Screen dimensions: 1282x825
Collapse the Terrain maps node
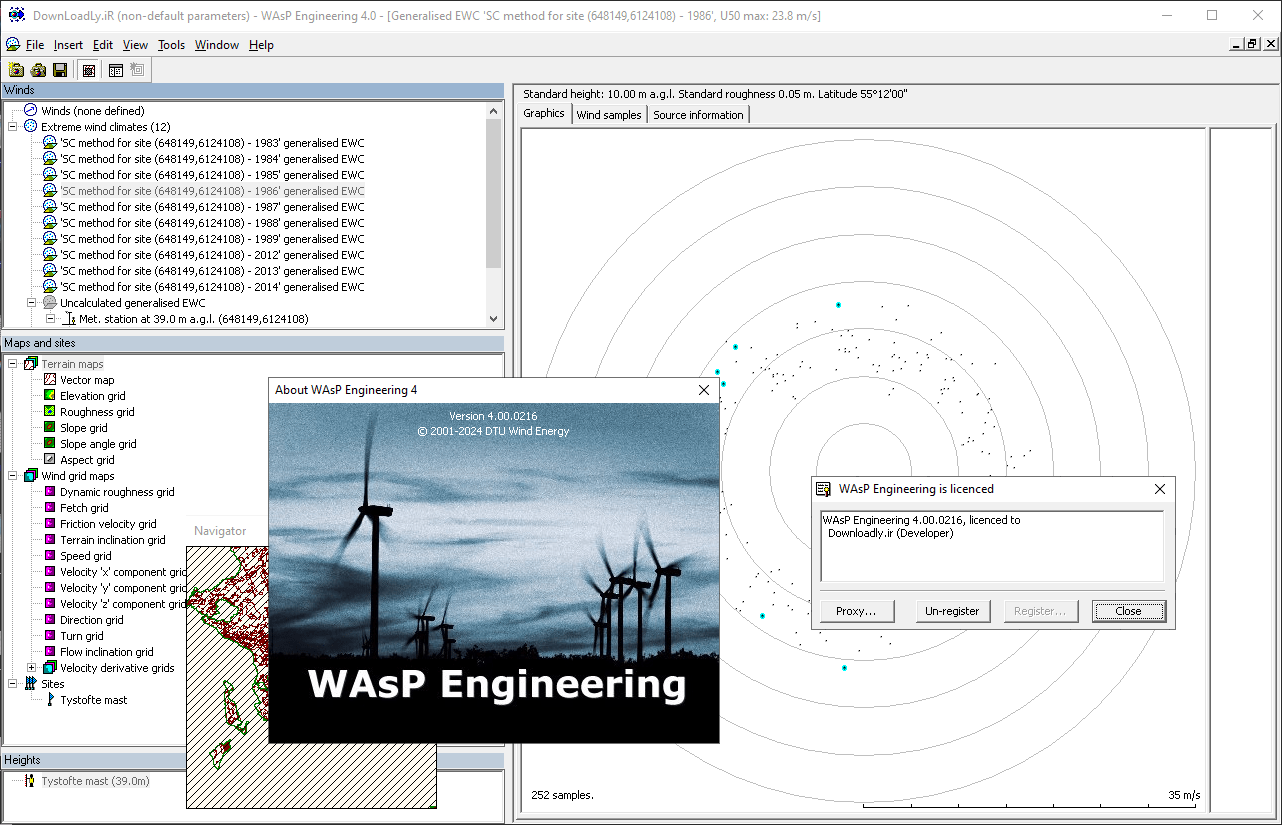coord(13,364)
